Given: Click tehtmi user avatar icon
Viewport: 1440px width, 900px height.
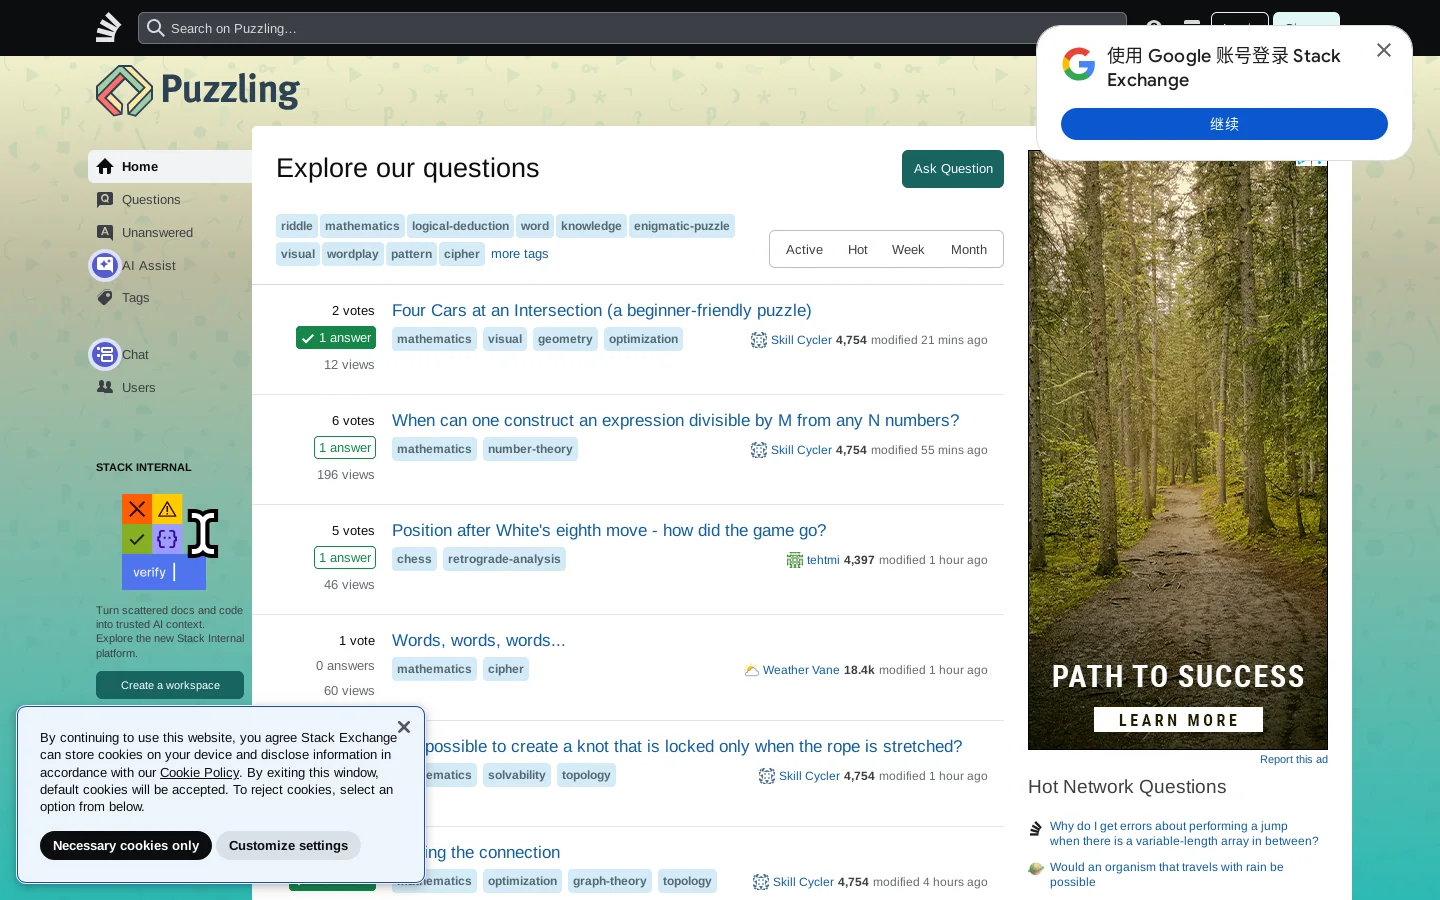Looking at the screenshot, I should click(795, 560).
